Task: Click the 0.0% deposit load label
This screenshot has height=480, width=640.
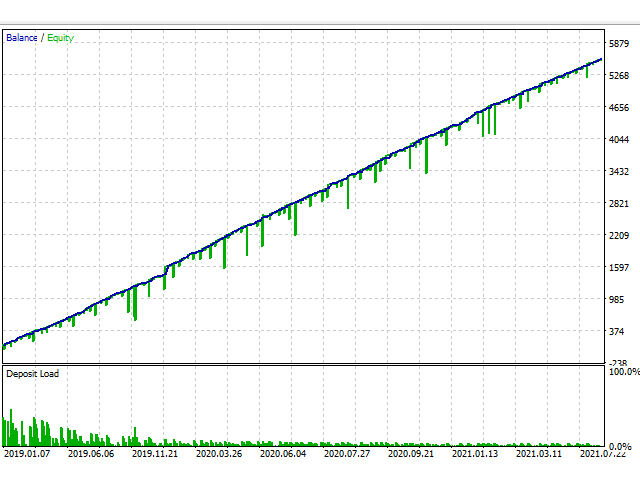Action: click(620, 447)
